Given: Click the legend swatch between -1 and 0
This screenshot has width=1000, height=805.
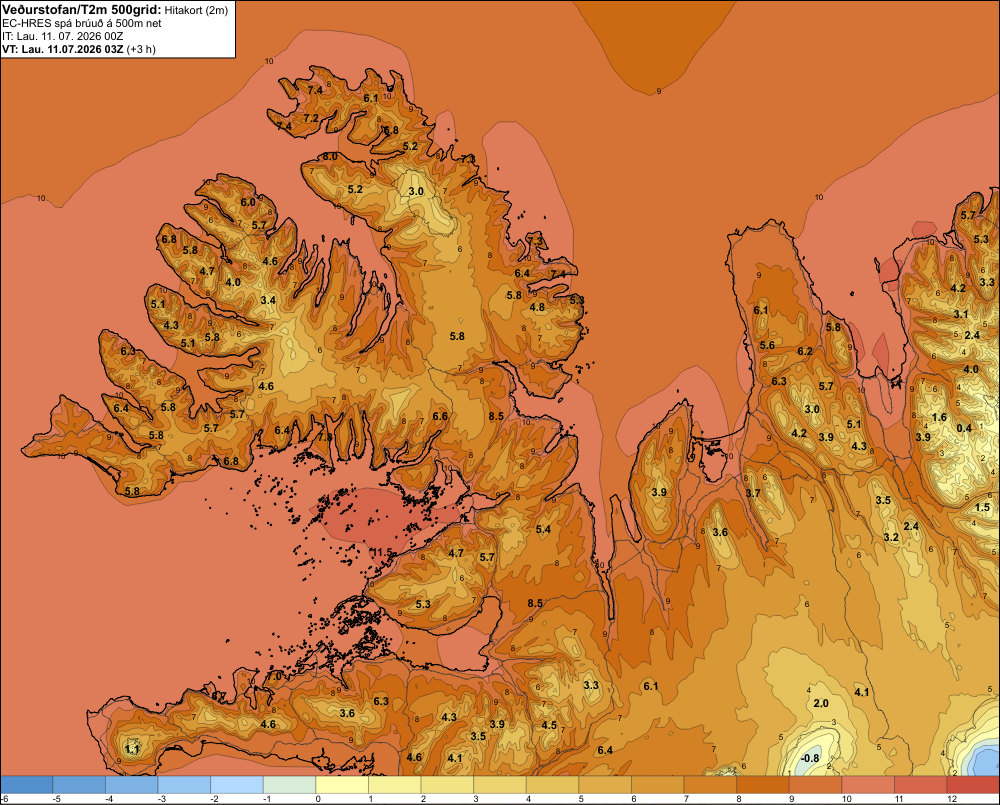Looking at the screenshot, I should (290, 785).
